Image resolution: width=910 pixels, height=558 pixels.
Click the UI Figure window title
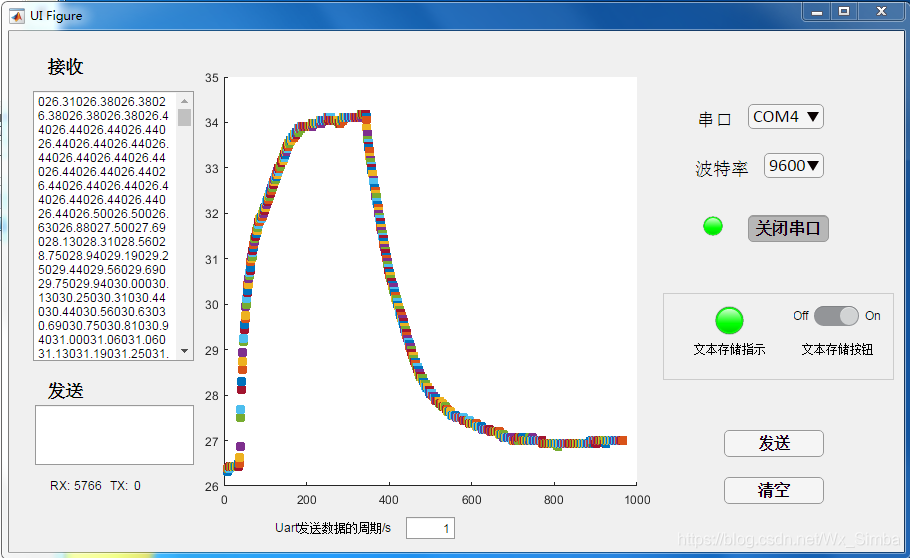[x=56, y=16]
